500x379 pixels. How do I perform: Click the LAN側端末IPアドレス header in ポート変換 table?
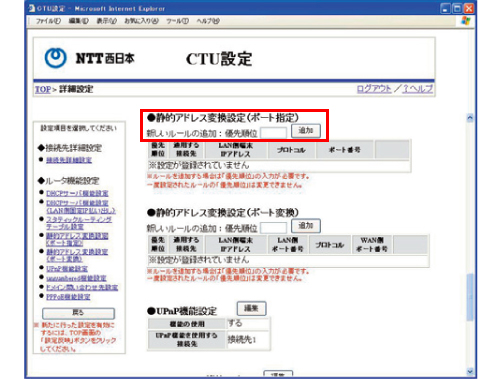tap(235, 244)
